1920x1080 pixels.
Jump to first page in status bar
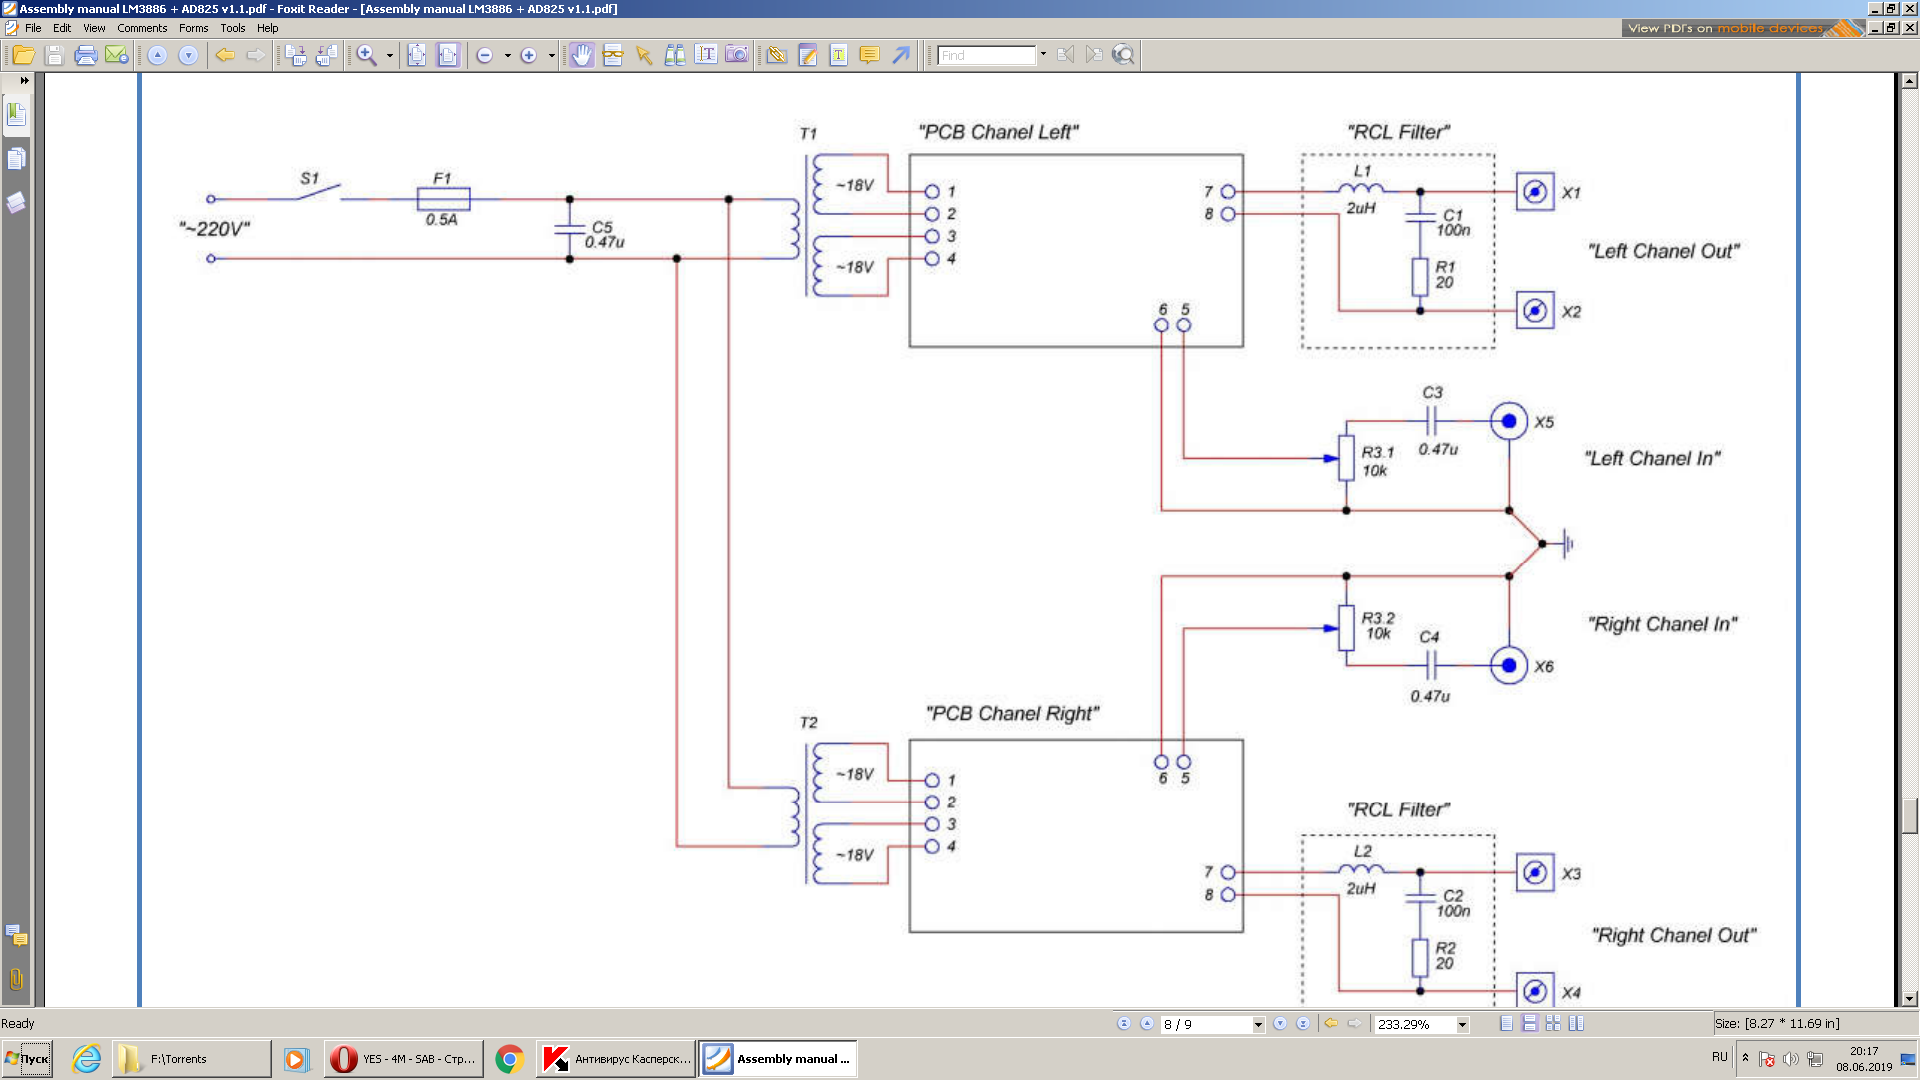(1123, 1023)
